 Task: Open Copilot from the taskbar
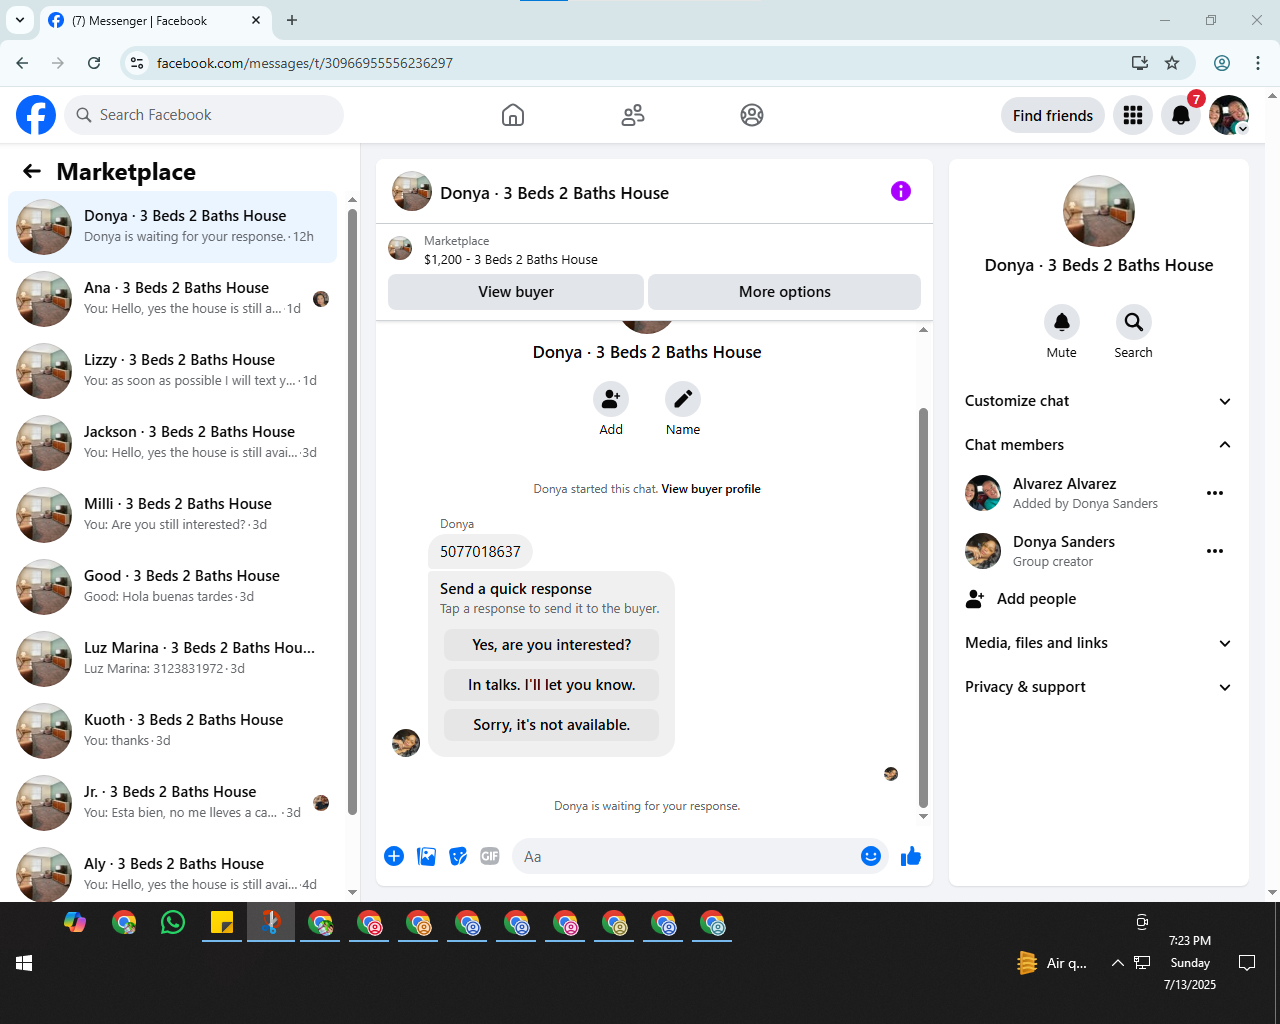pos(75,922)
